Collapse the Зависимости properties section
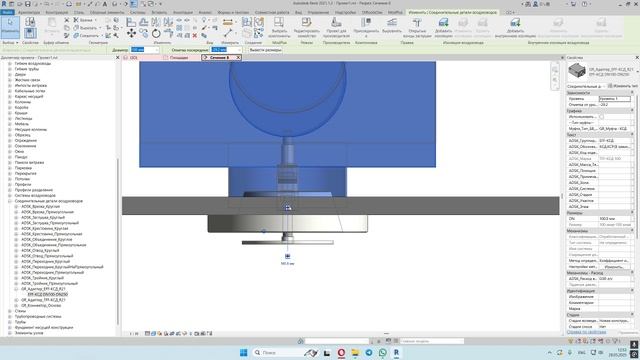This screenshot has height=360, width=640. 632,93
